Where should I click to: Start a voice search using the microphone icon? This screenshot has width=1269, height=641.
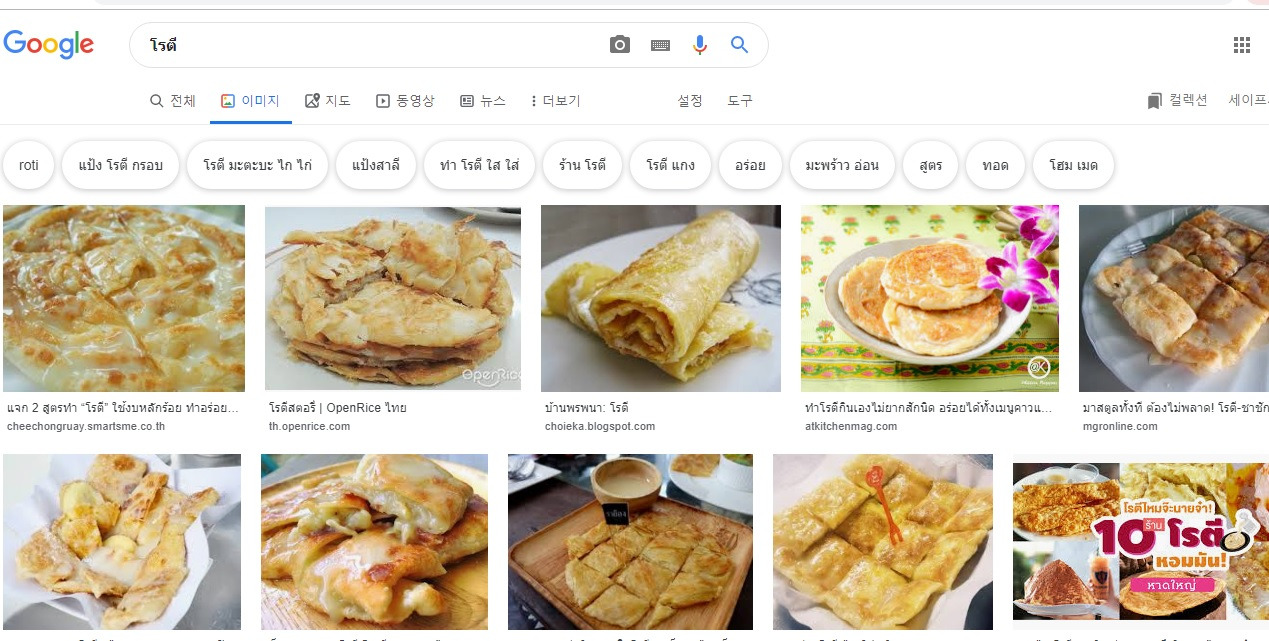(699, 44)
